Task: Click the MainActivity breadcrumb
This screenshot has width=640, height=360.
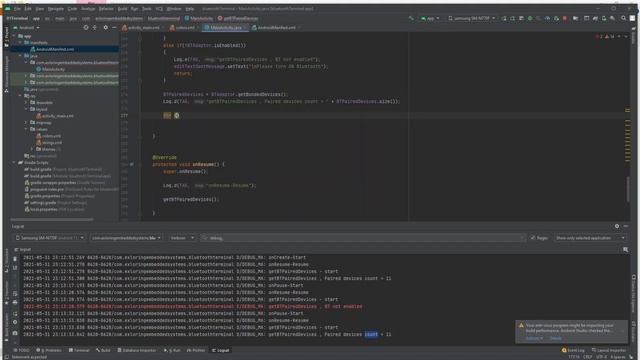Action: (x=199, y=18)
